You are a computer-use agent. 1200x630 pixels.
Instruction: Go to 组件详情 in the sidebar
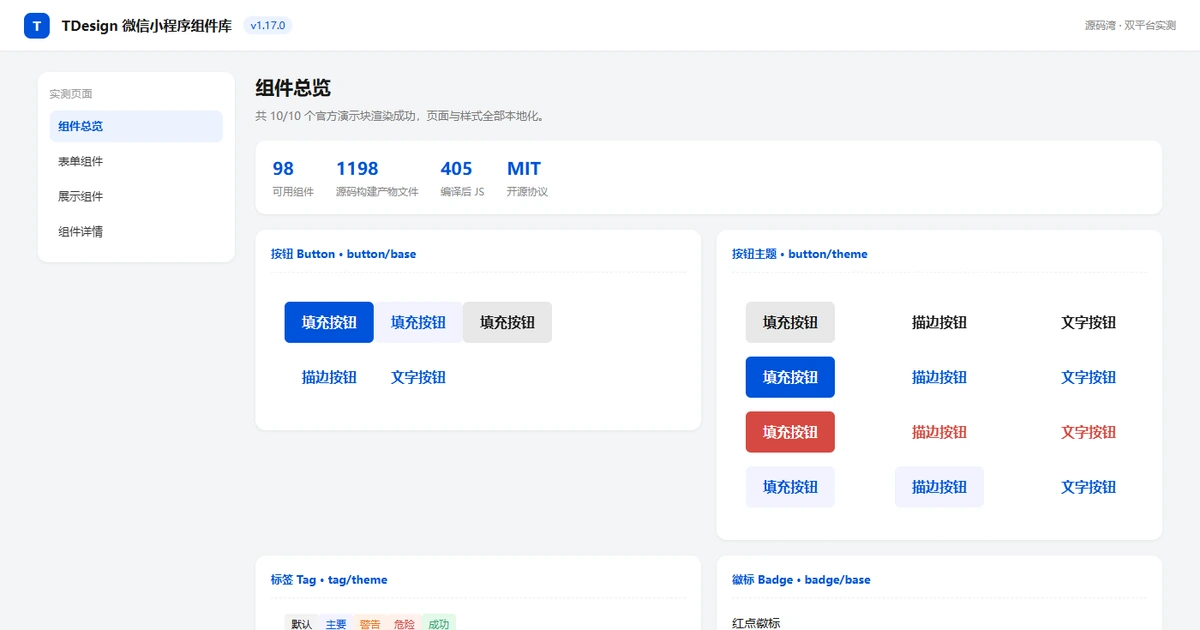pos(136,231)
